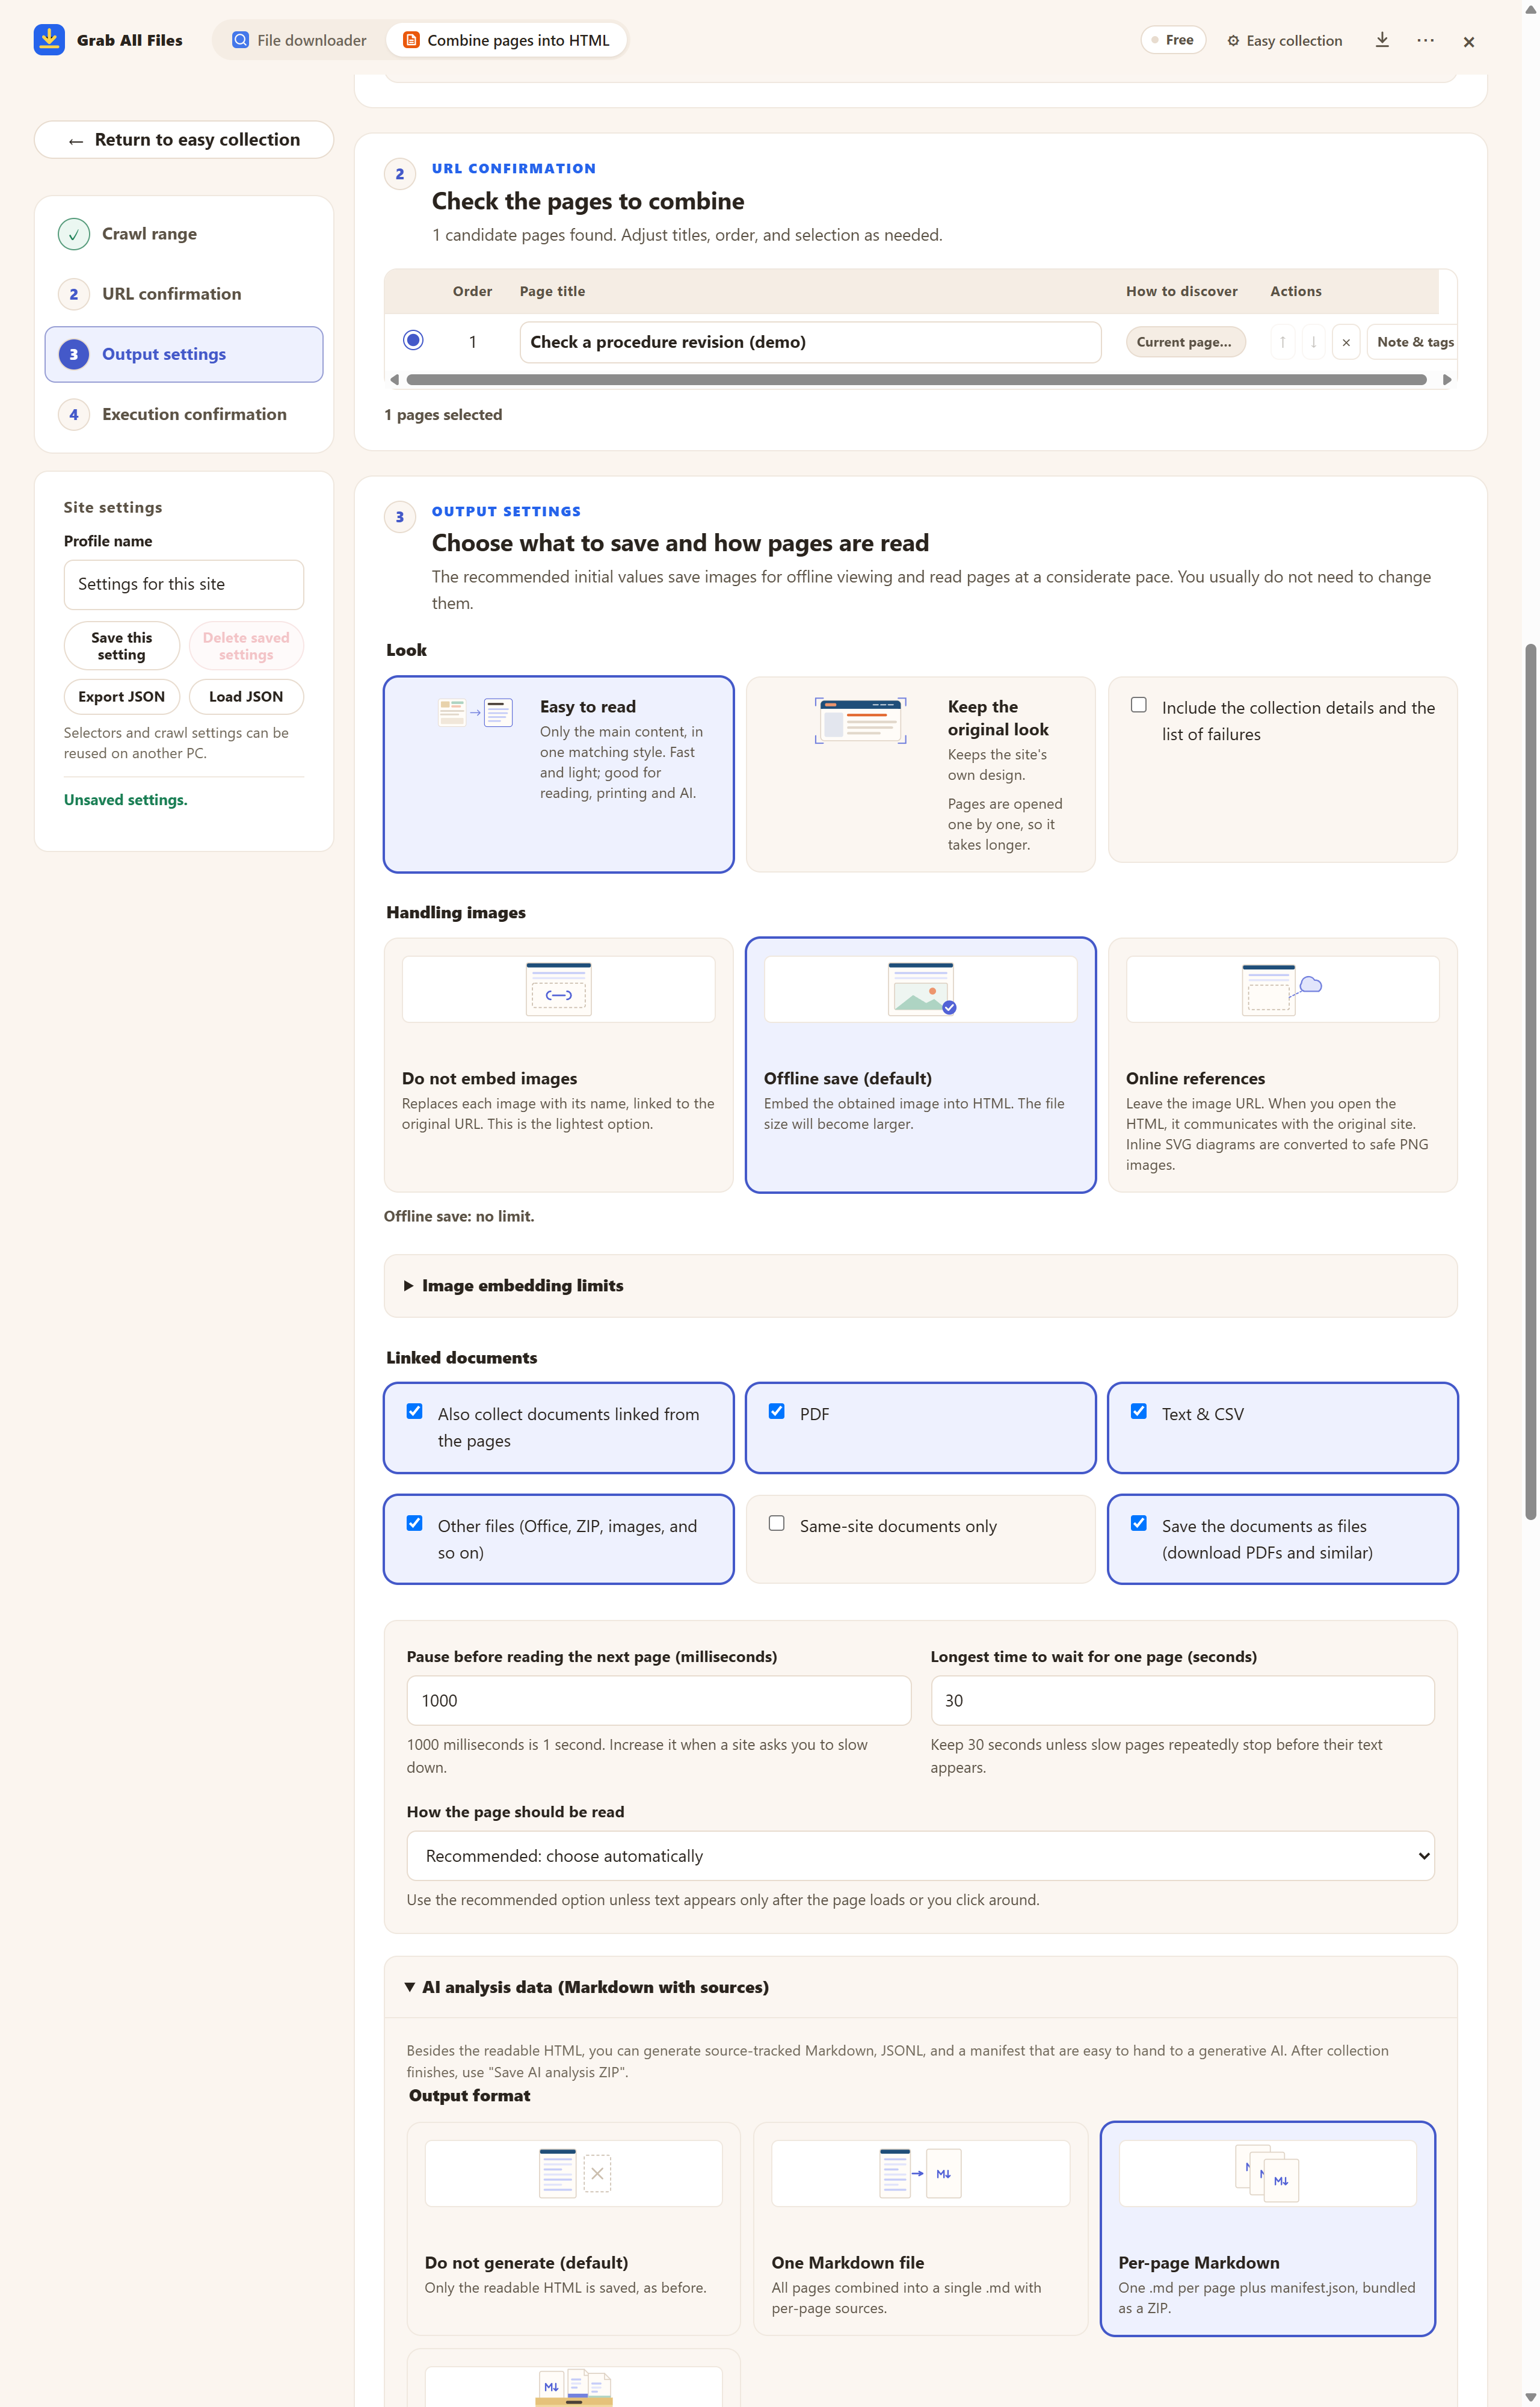Move page up with the up arrow

coord(1282,342)
